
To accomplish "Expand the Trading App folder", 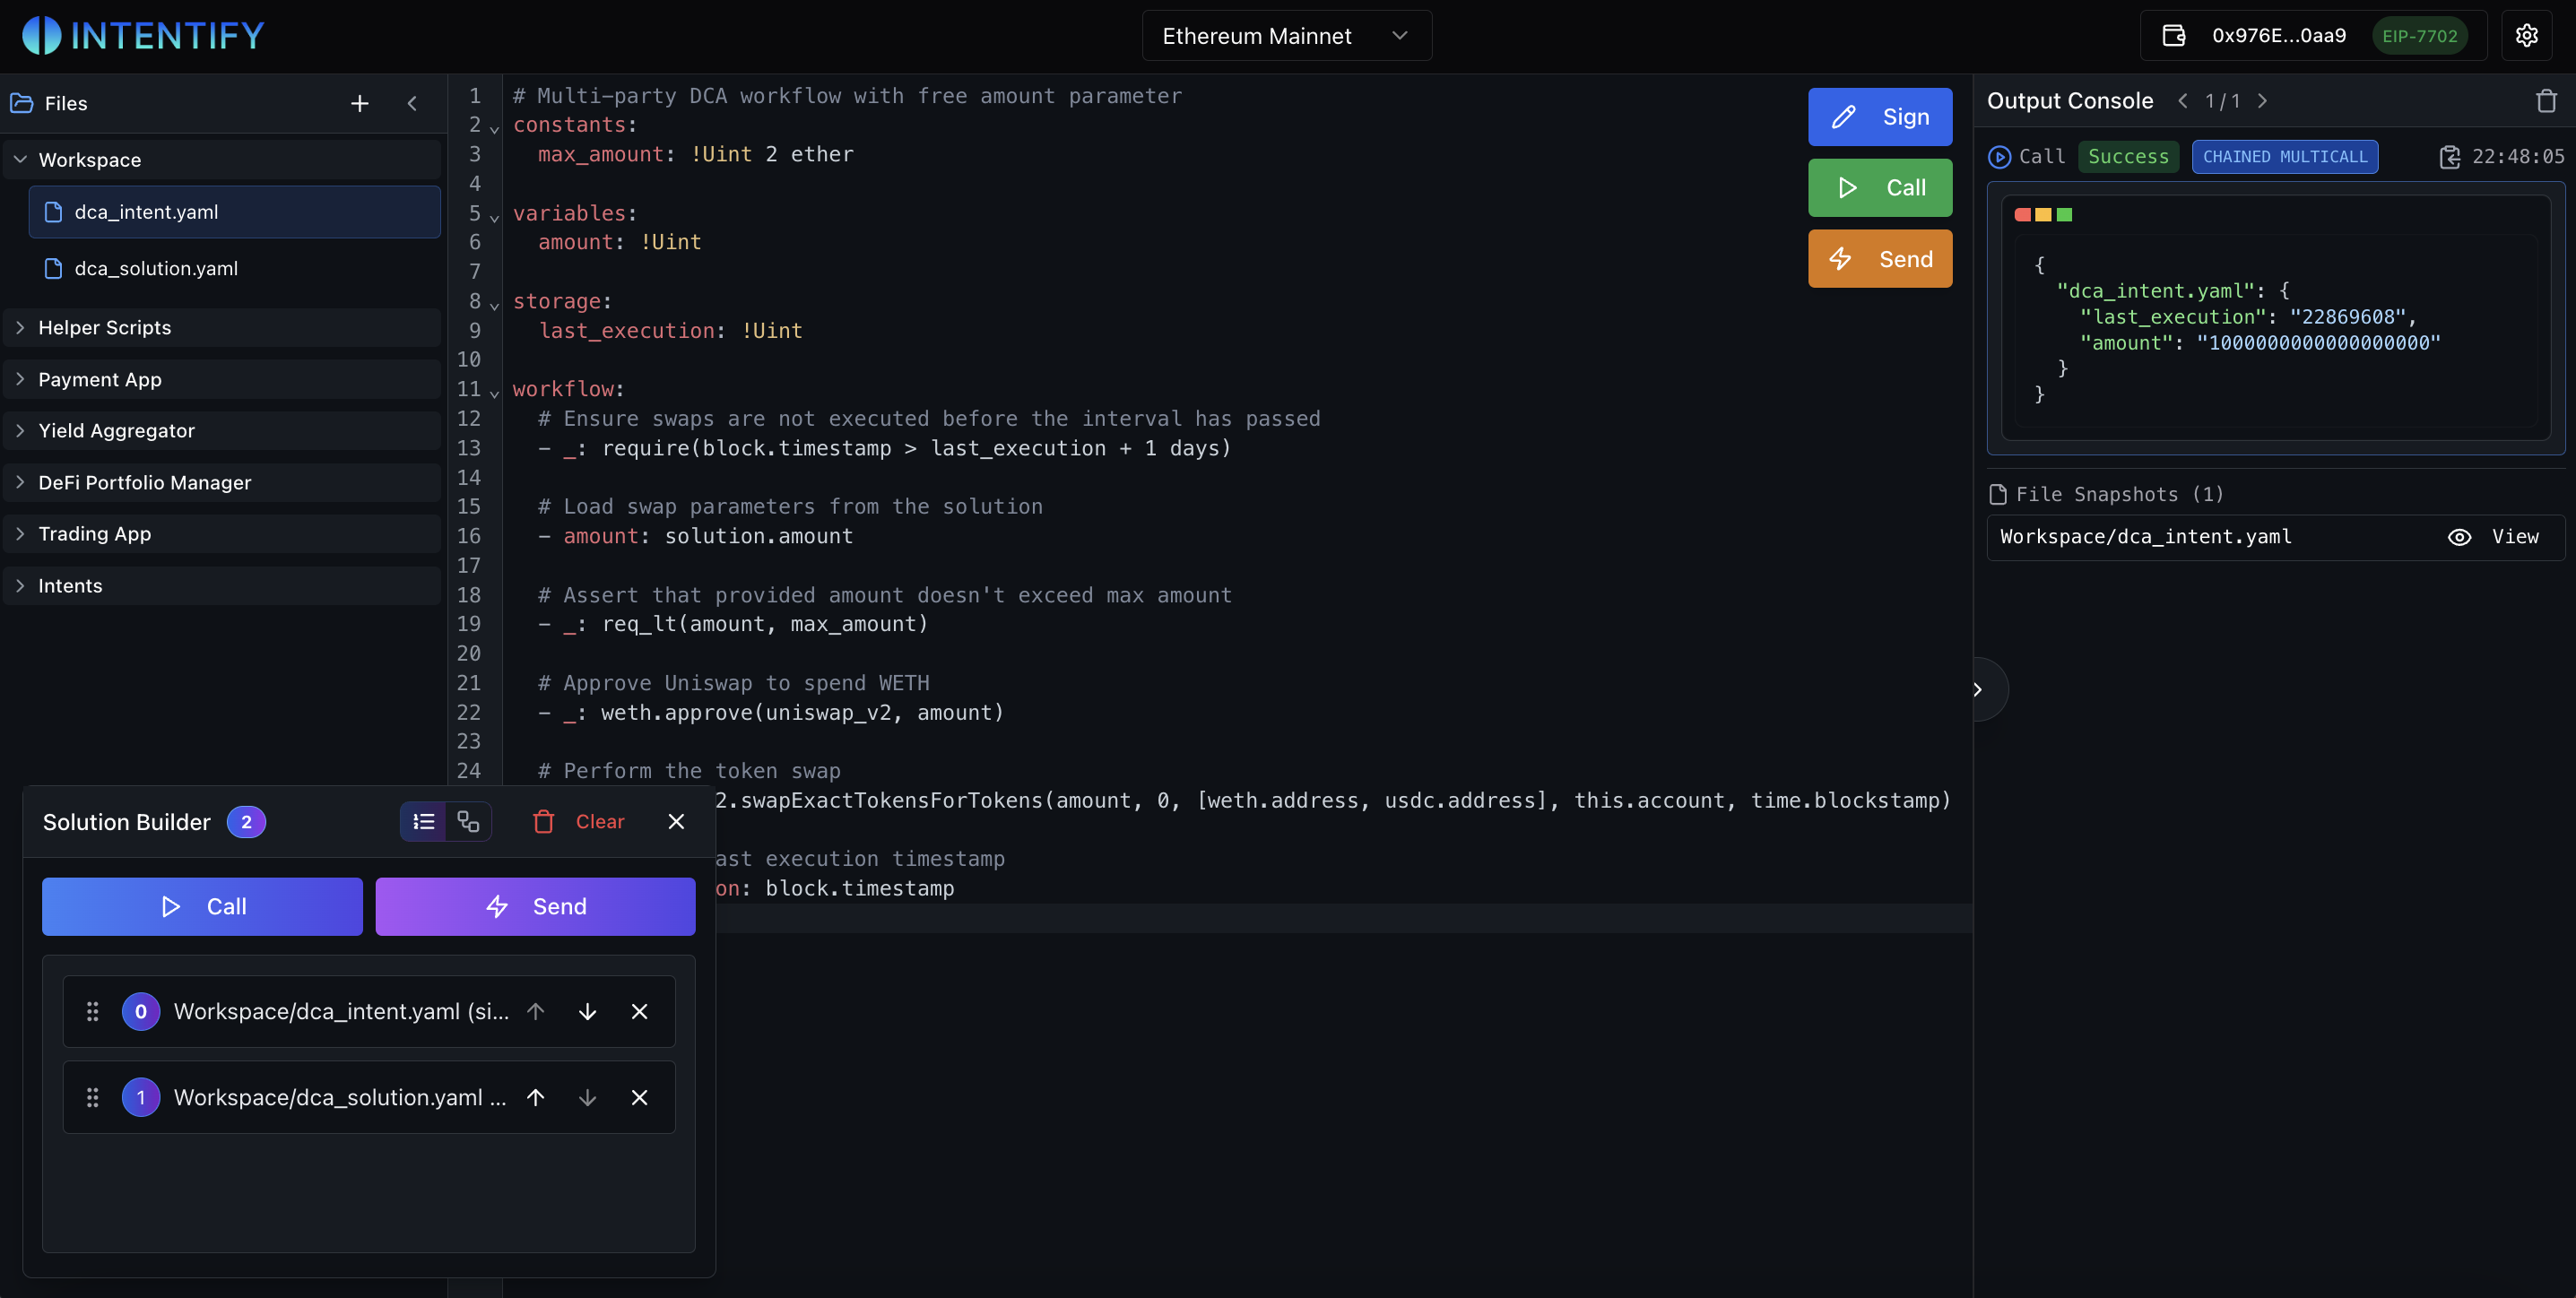I will (222, 534).
